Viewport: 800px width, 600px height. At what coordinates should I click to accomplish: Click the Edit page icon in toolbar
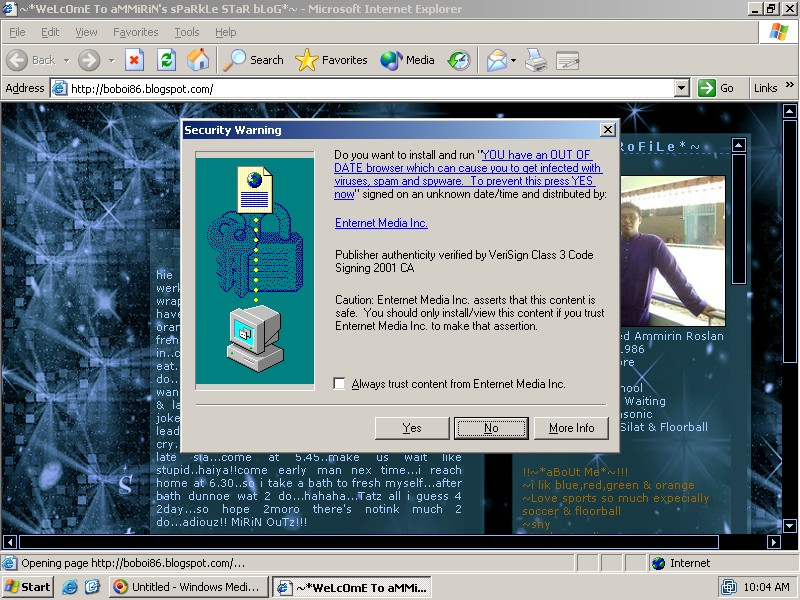[x=567, y=60]
